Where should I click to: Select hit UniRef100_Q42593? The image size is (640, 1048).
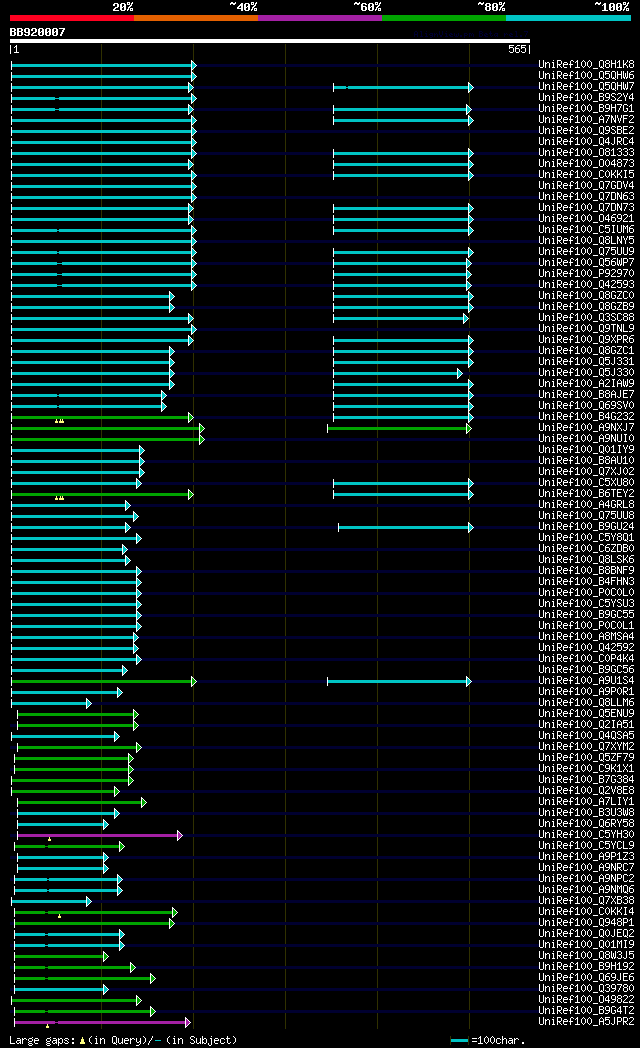[x=587, y=285]
